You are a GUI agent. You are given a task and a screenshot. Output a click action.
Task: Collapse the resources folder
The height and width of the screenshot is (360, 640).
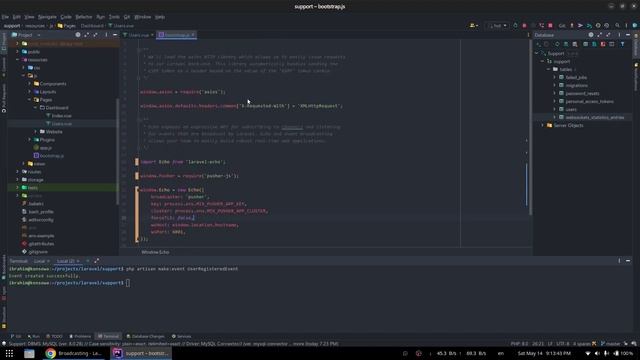tap(18, 60)
